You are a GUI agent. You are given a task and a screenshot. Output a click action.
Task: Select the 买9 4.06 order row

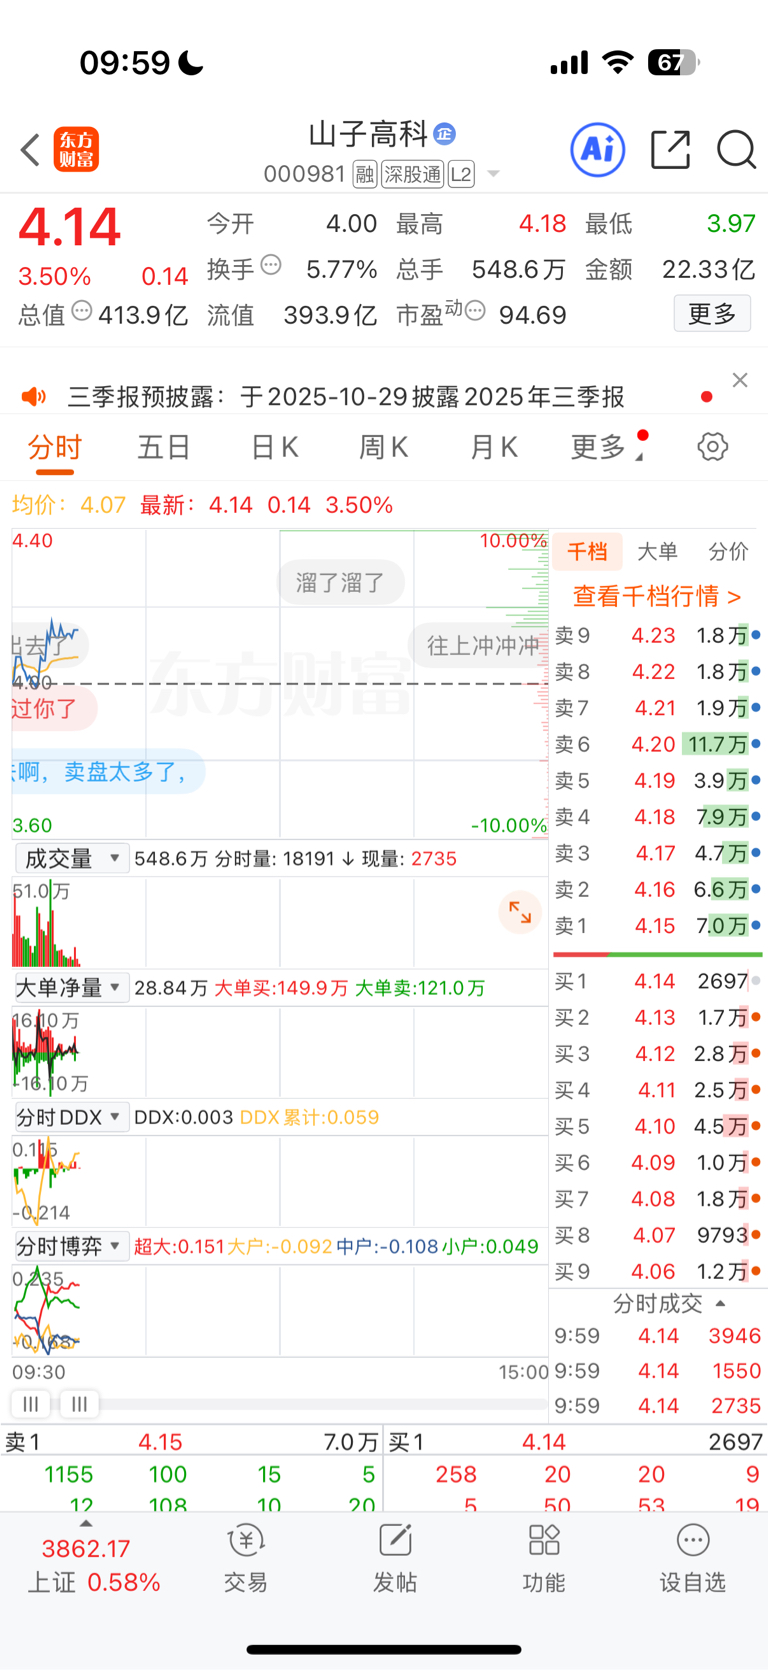click(x=657, y=1271)
